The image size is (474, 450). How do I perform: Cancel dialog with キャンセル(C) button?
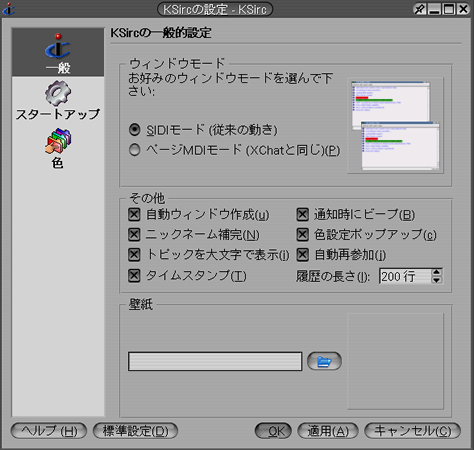coord(413,431)
